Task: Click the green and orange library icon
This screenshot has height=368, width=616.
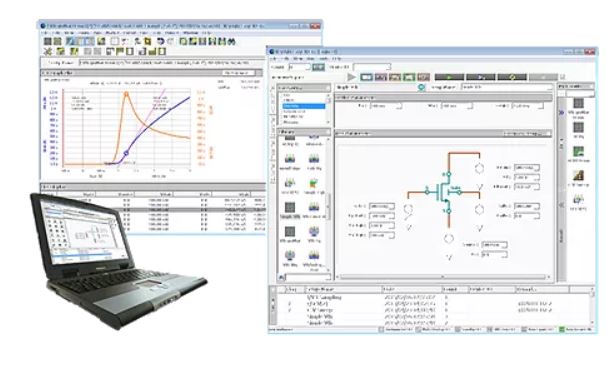Action: (x=314, y=183)
